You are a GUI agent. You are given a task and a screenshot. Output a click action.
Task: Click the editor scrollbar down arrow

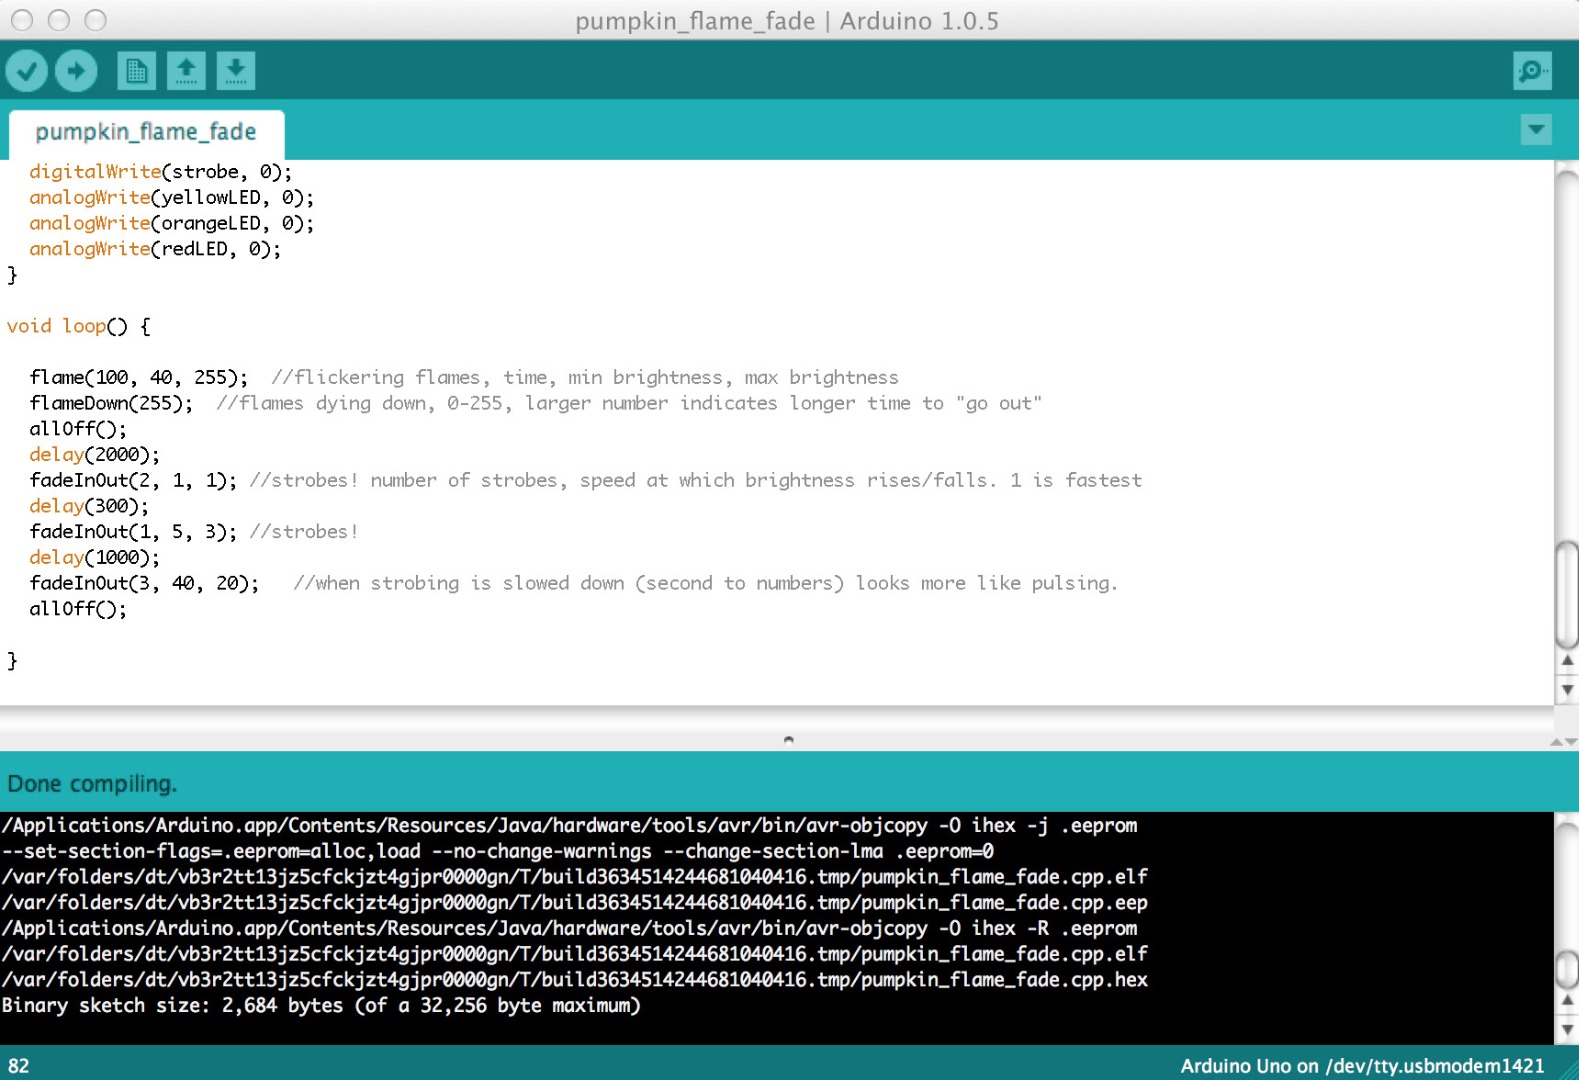[1567, 689]
